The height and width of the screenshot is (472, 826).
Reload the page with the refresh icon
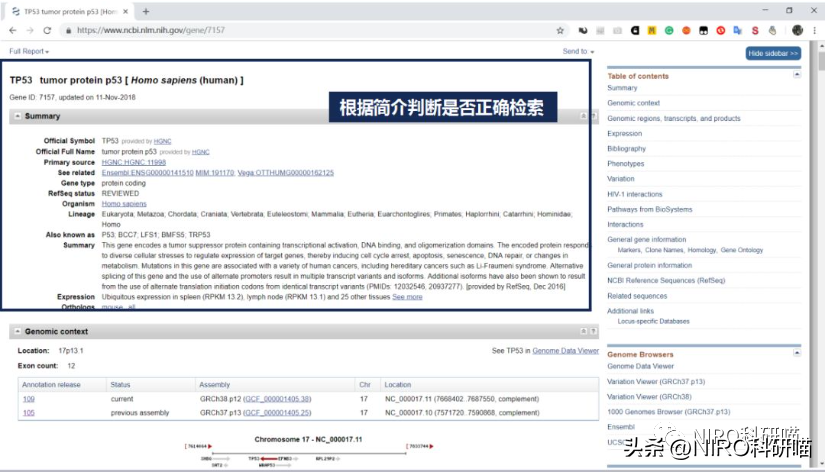[47, 30]
